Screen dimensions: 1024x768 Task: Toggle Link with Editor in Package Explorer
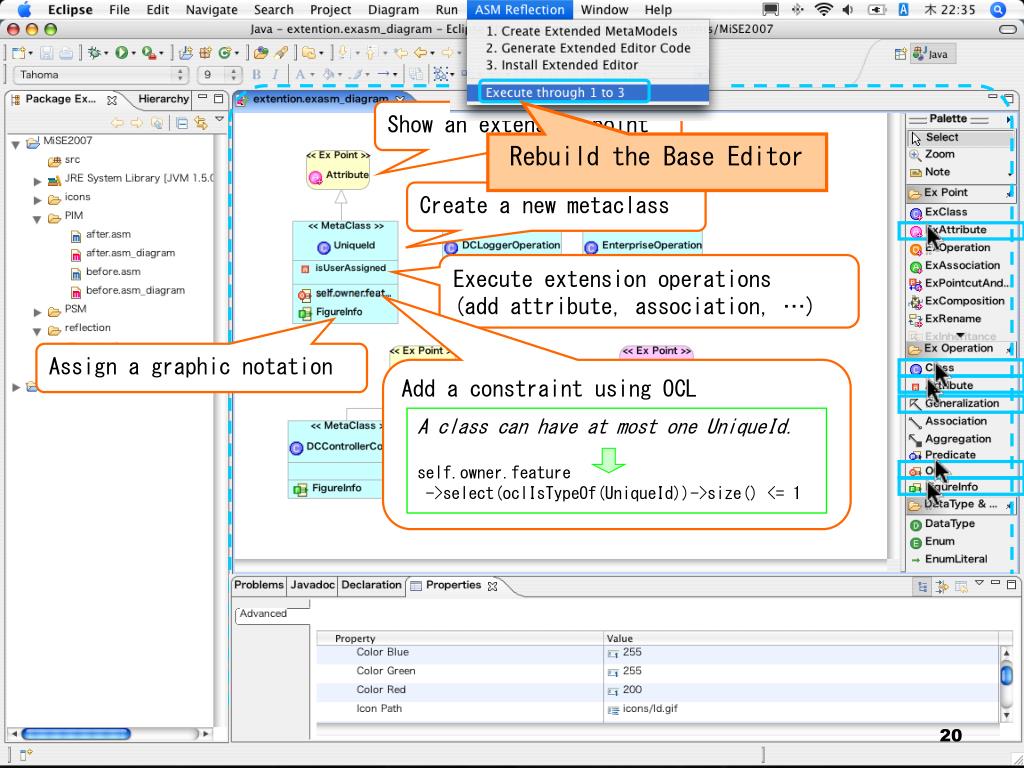click(x=200, y=123)
